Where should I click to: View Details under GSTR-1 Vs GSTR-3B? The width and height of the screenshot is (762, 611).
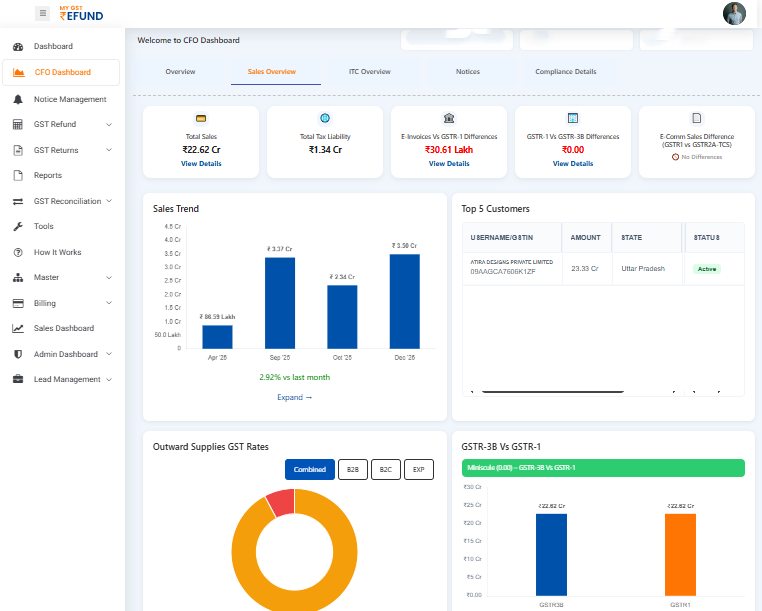coord(573,164)
